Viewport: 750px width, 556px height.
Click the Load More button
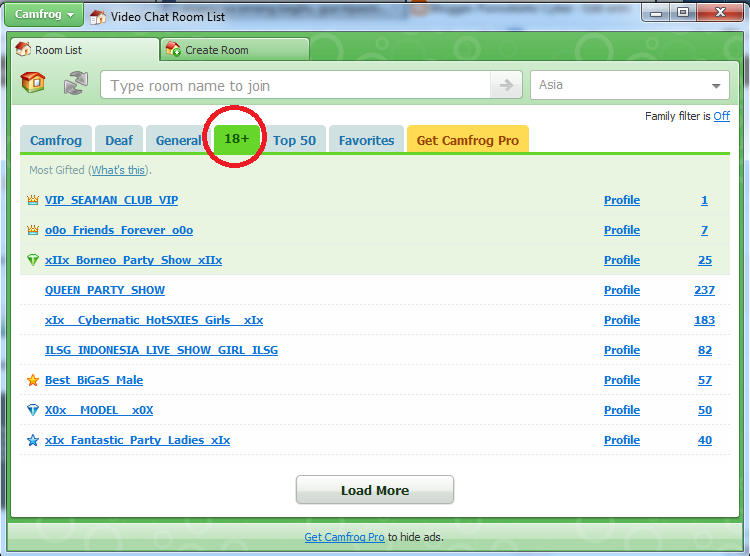pyautogui.click(x=375, y=490)
